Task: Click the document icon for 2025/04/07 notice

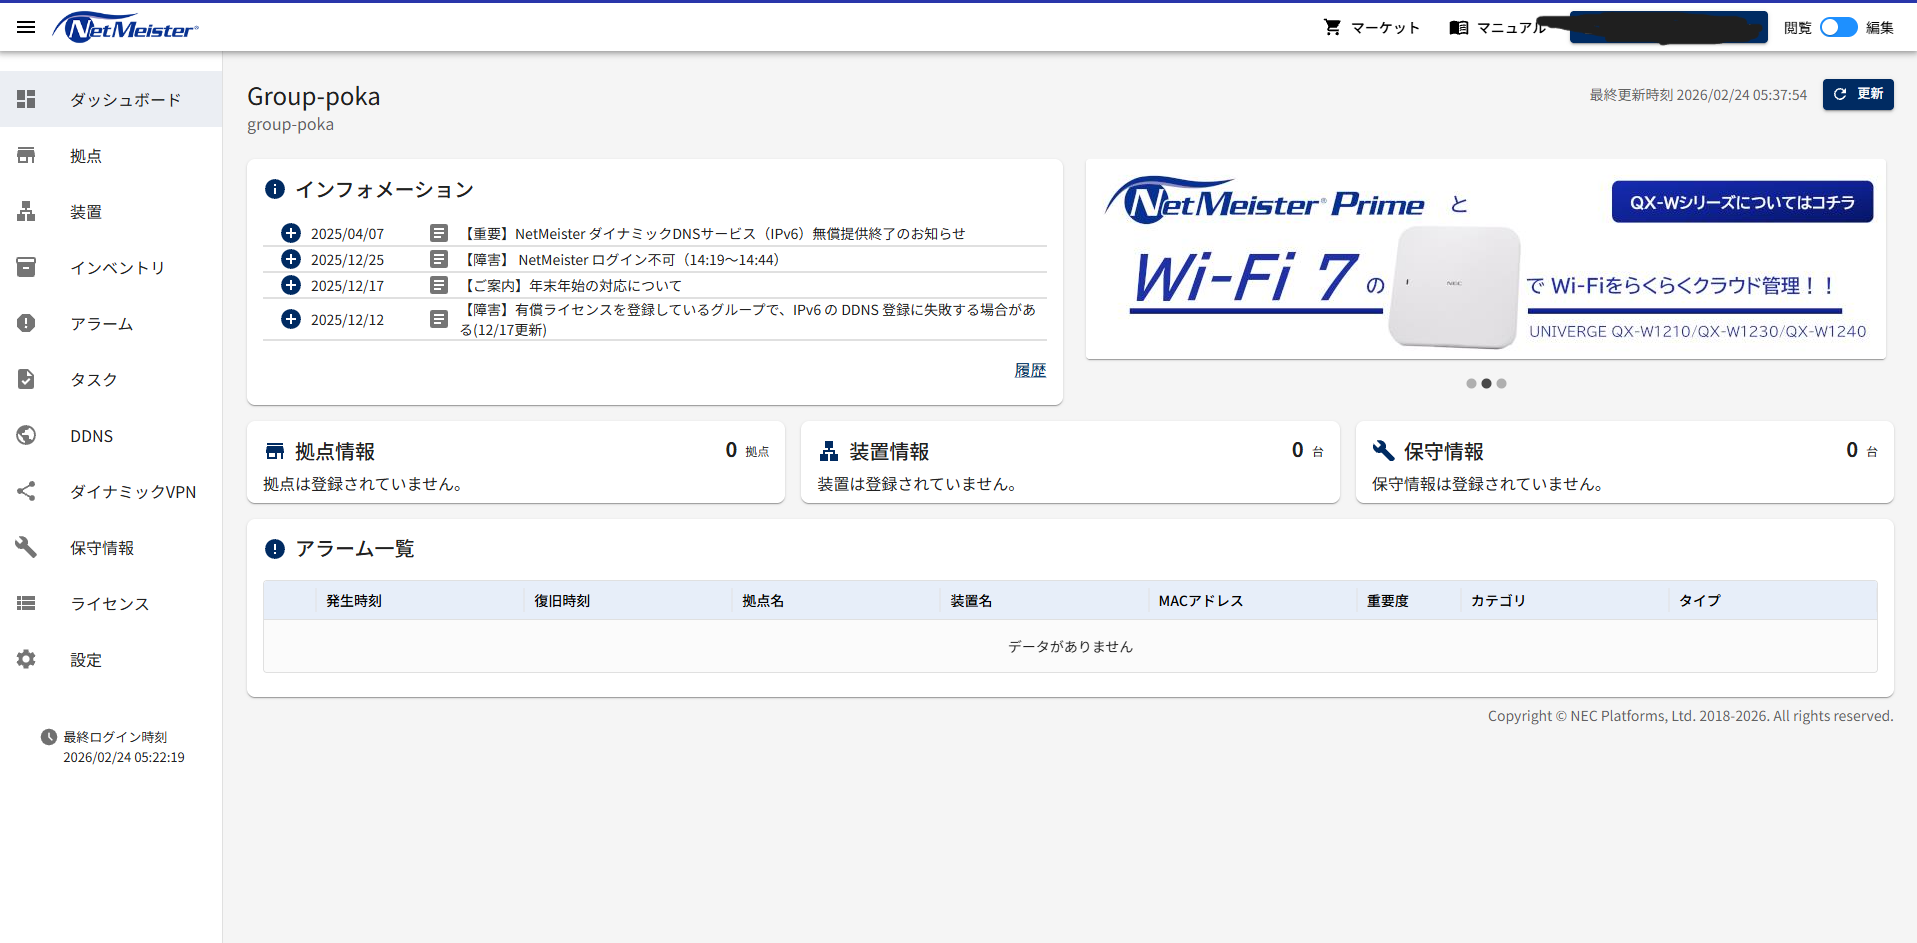Action: point(438,233)
